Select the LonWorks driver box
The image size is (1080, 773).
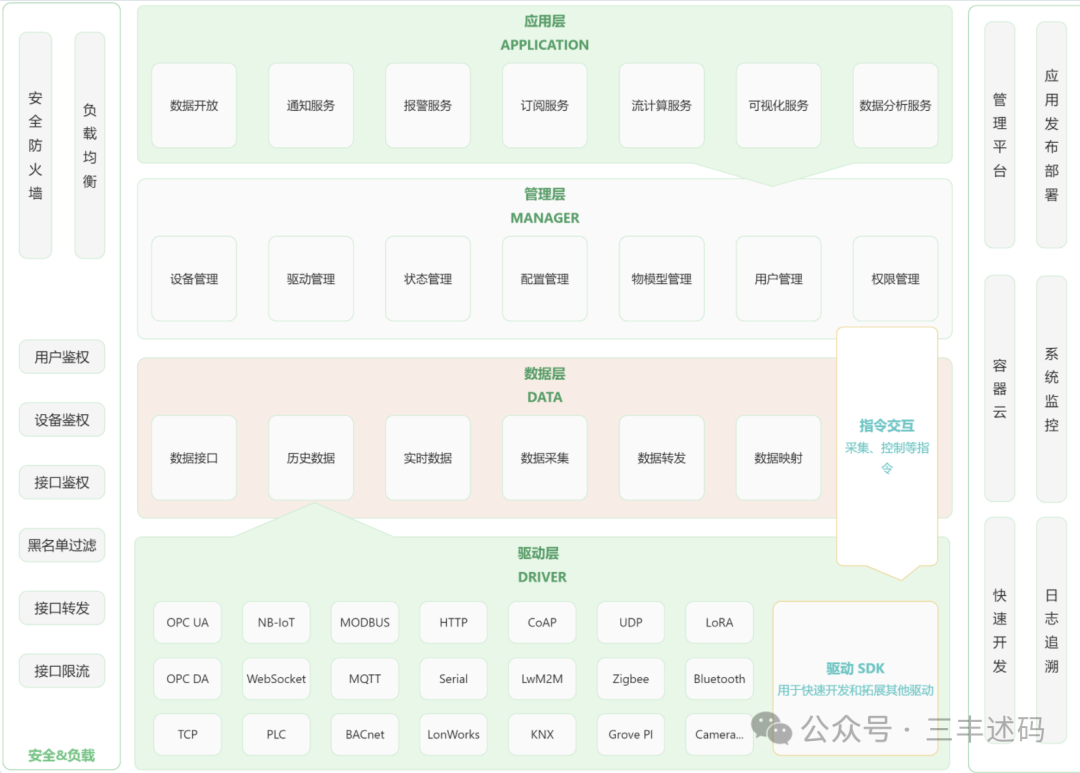[453, 734]
